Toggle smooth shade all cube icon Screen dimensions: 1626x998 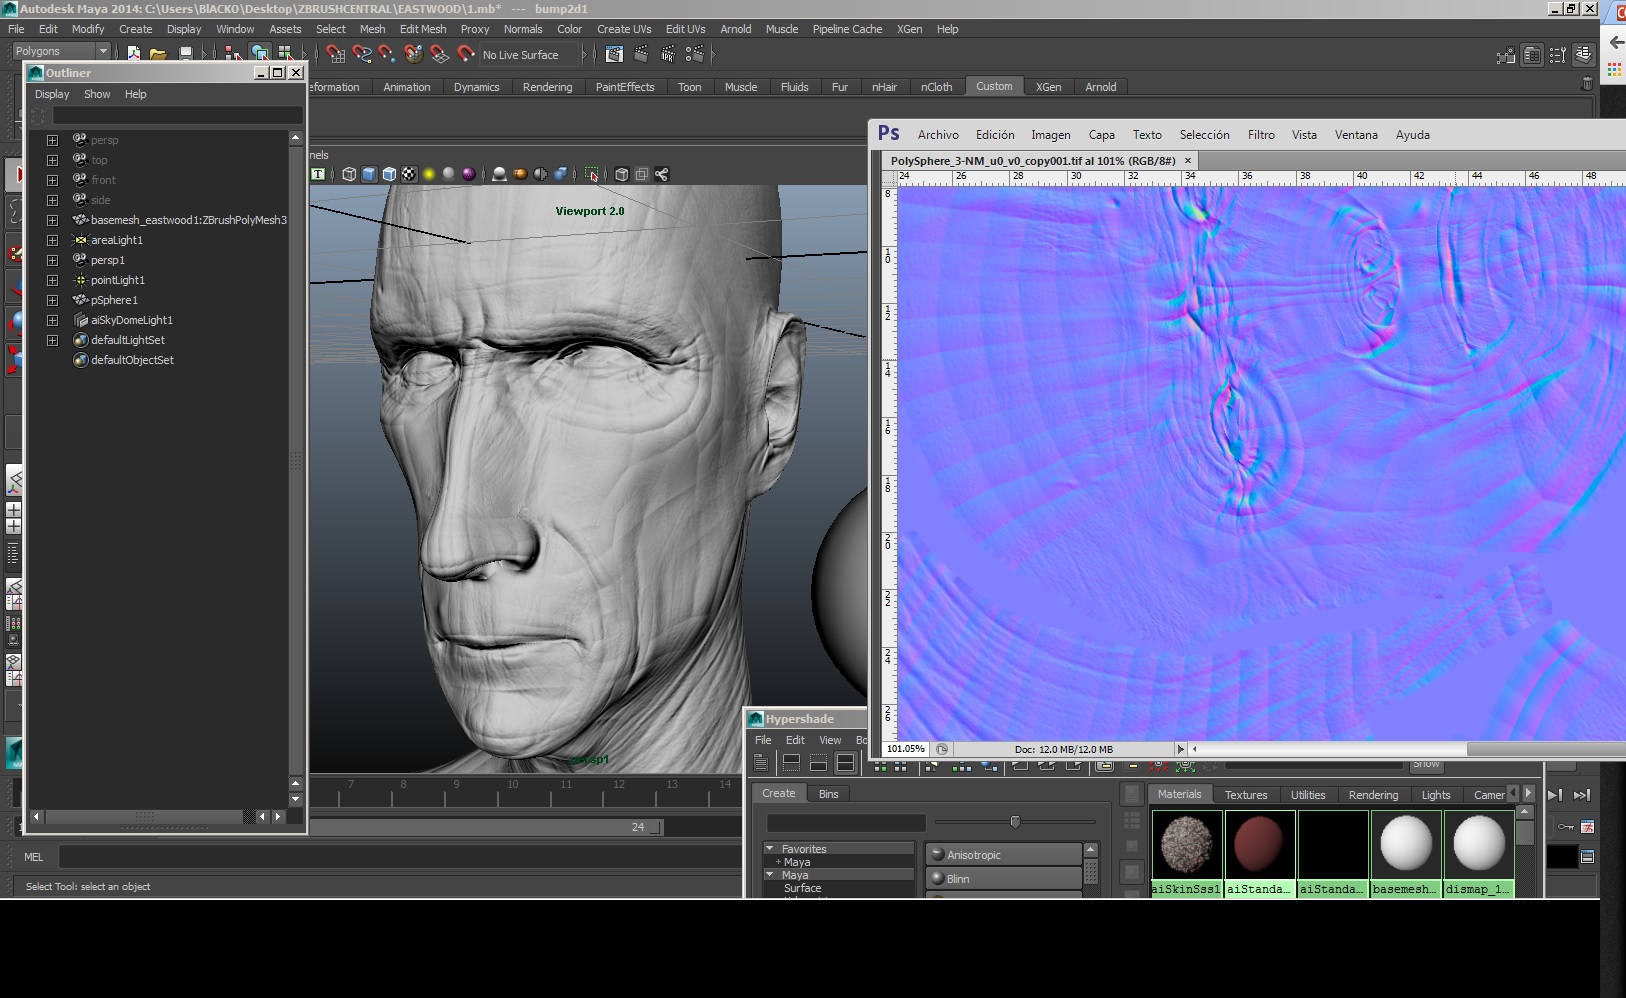pos(369,174)
